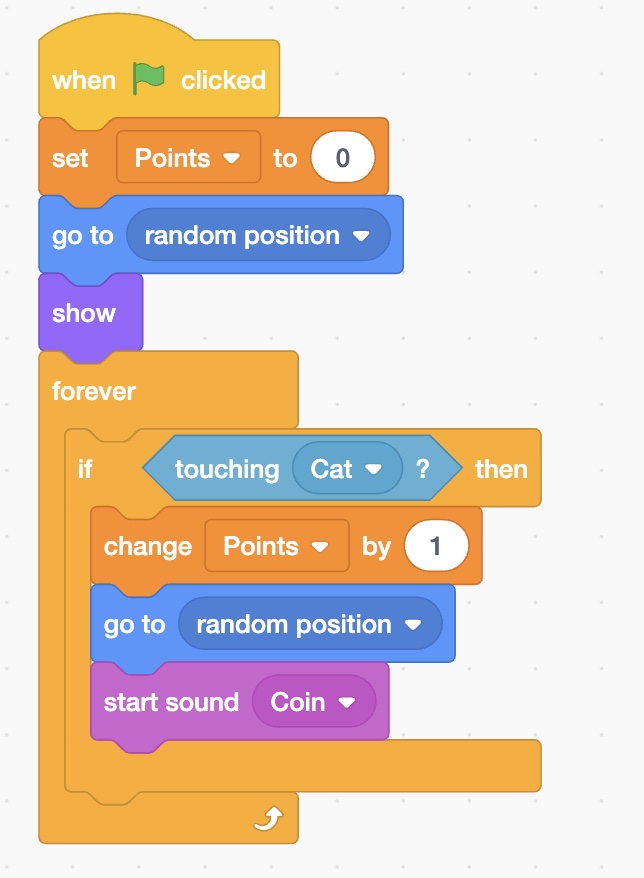The height and width of the screenshot is (878, 644).
Task: Click the start sound block label
Action: point(171,702)
